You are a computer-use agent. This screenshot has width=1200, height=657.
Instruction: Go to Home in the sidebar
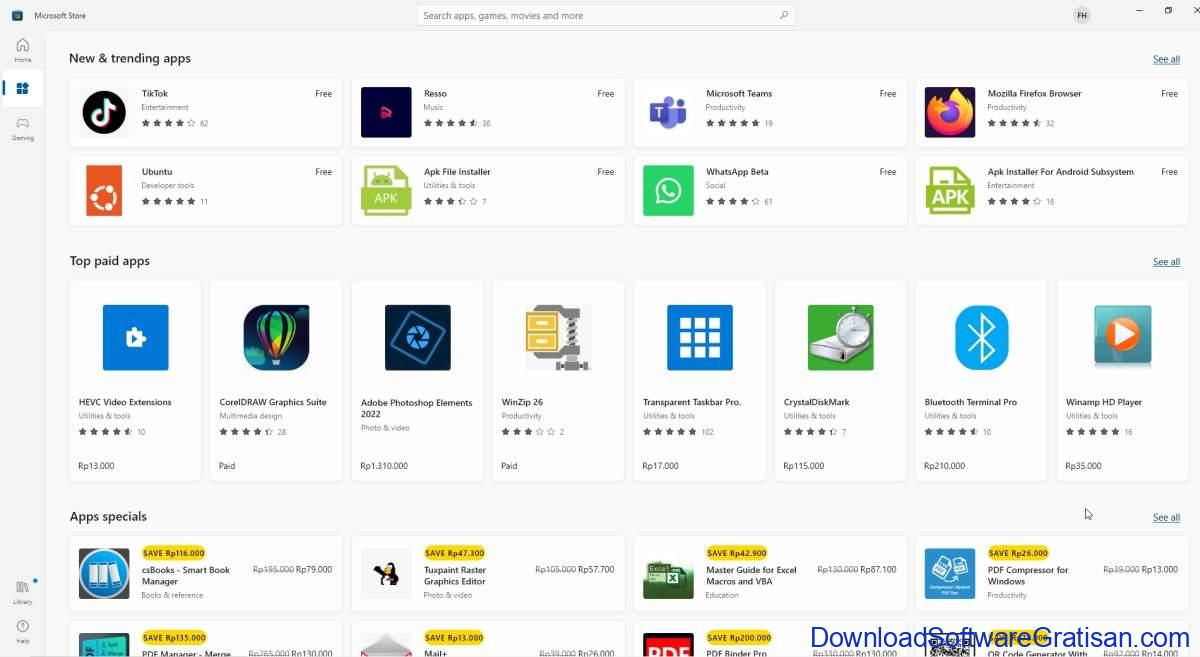(22, 50)
